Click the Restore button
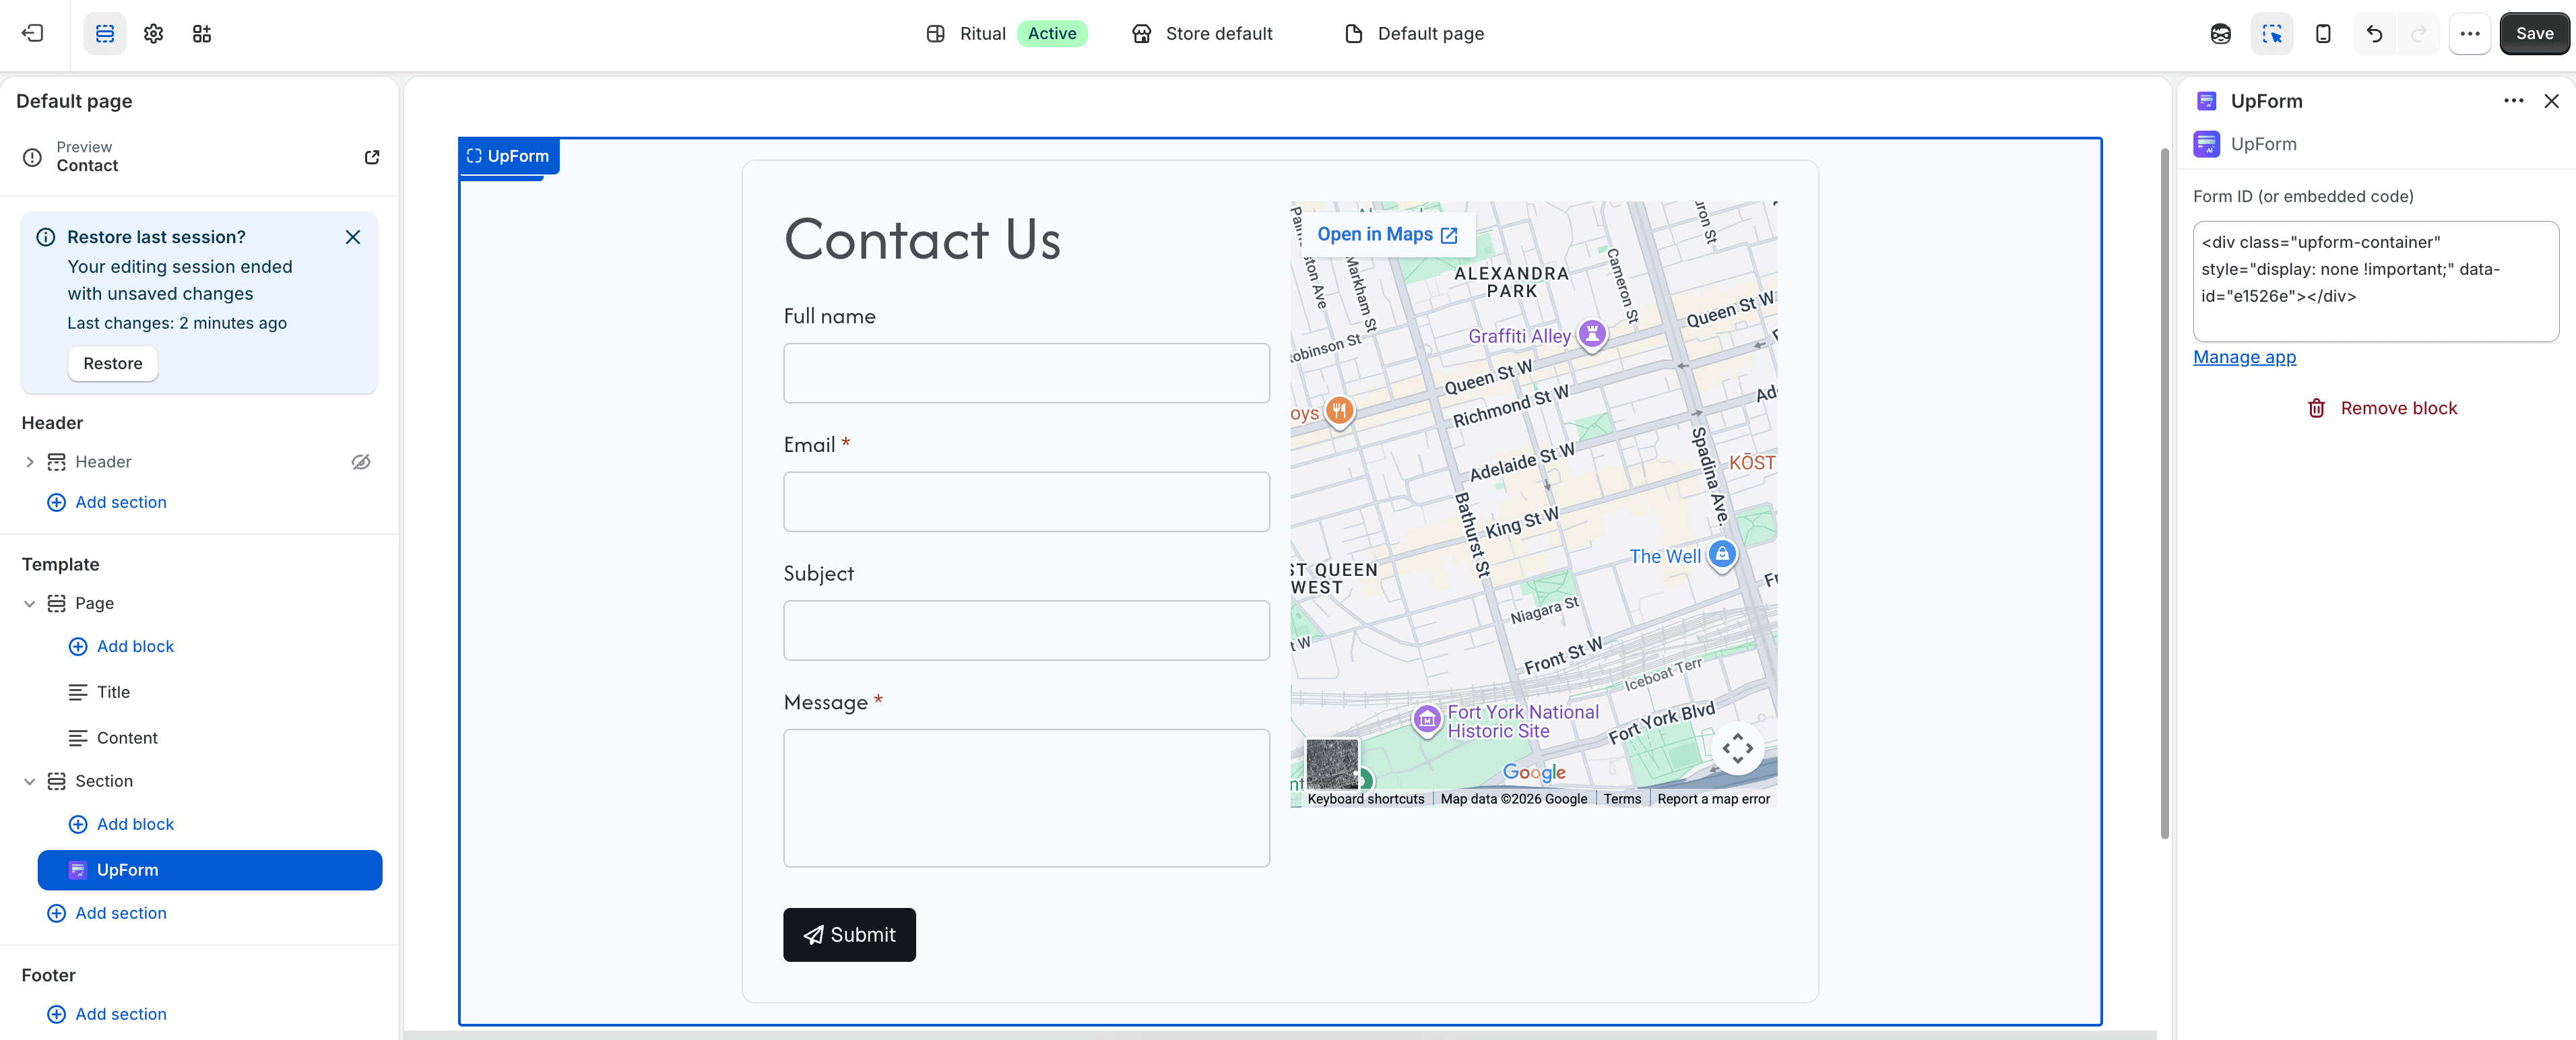The height and width of the screenshot is (1040, 2576). [x=113, y=363]
